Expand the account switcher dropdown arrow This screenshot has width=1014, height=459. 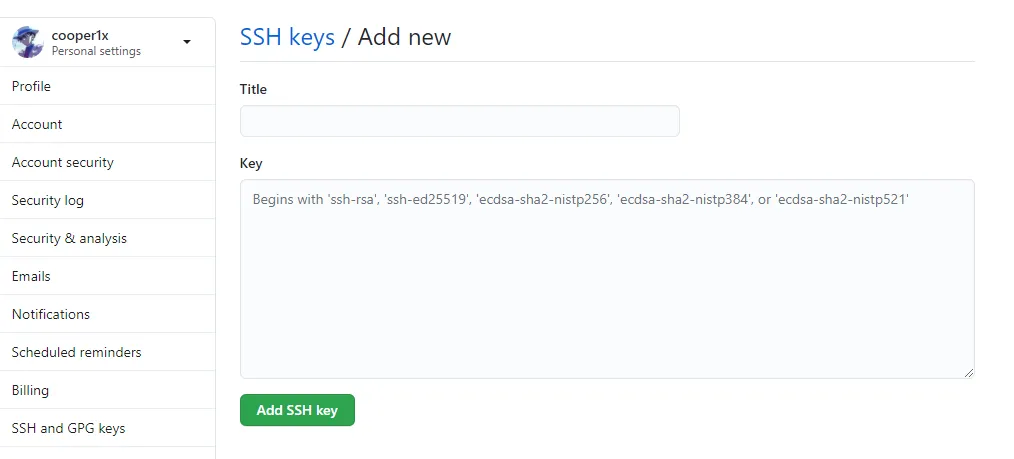[187, 42]
